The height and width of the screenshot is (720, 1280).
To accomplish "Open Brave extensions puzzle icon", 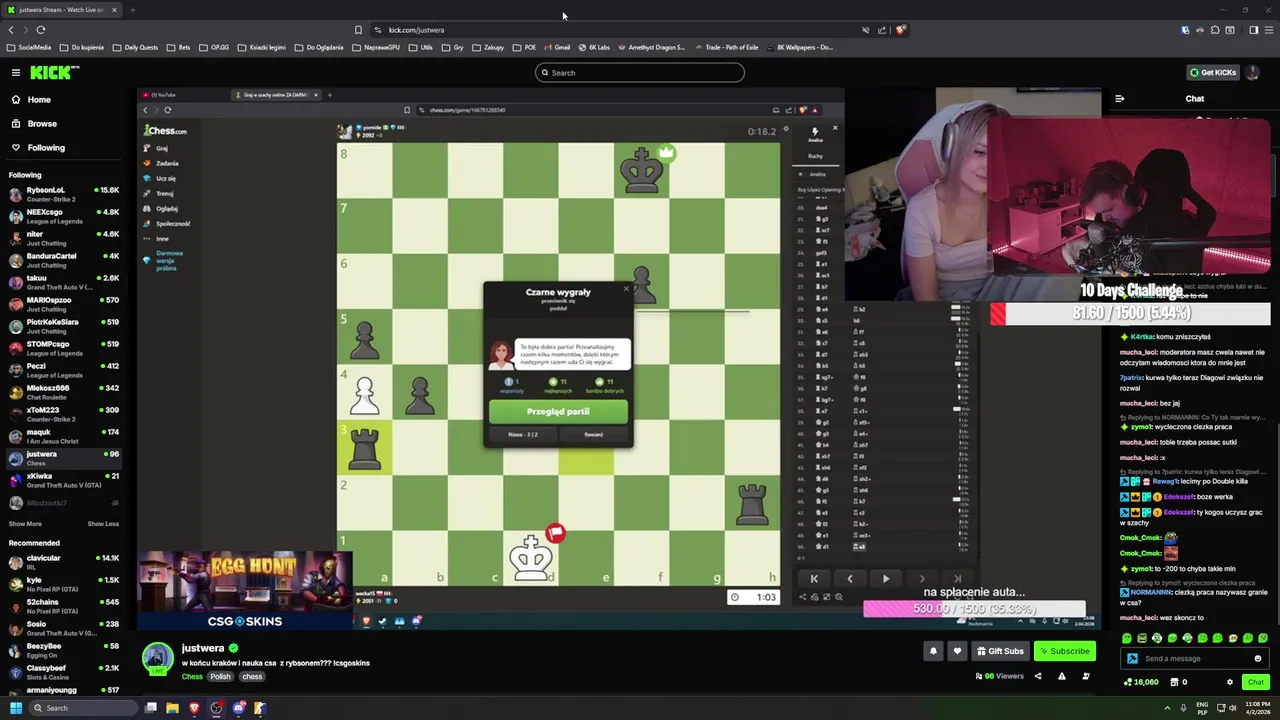I will point(1215,30).
